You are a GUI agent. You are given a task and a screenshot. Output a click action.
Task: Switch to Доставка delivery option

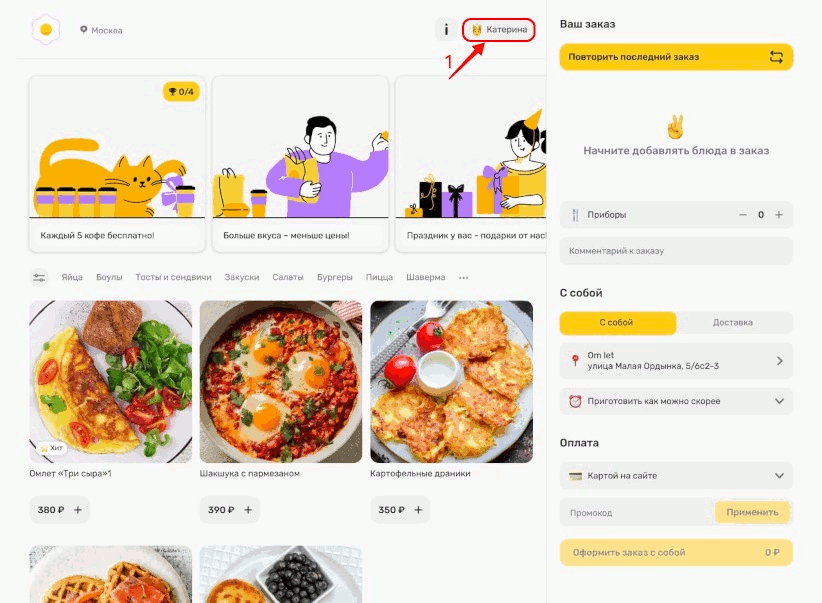tap(733, 322)
